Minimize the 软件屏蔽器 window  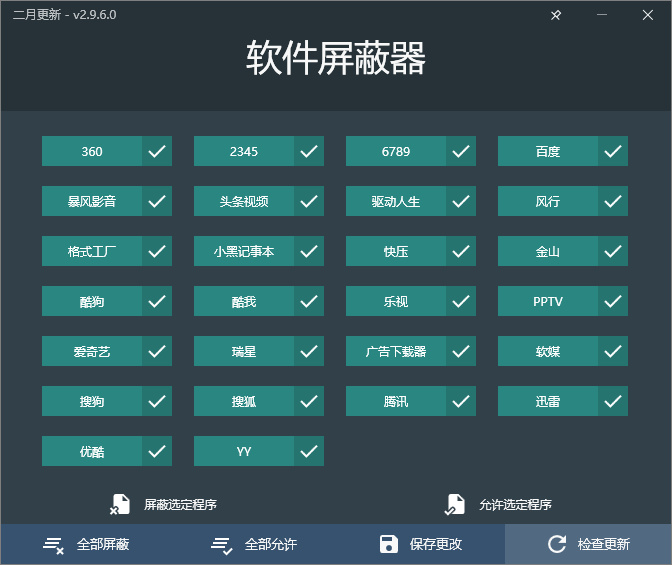(602, 15)
